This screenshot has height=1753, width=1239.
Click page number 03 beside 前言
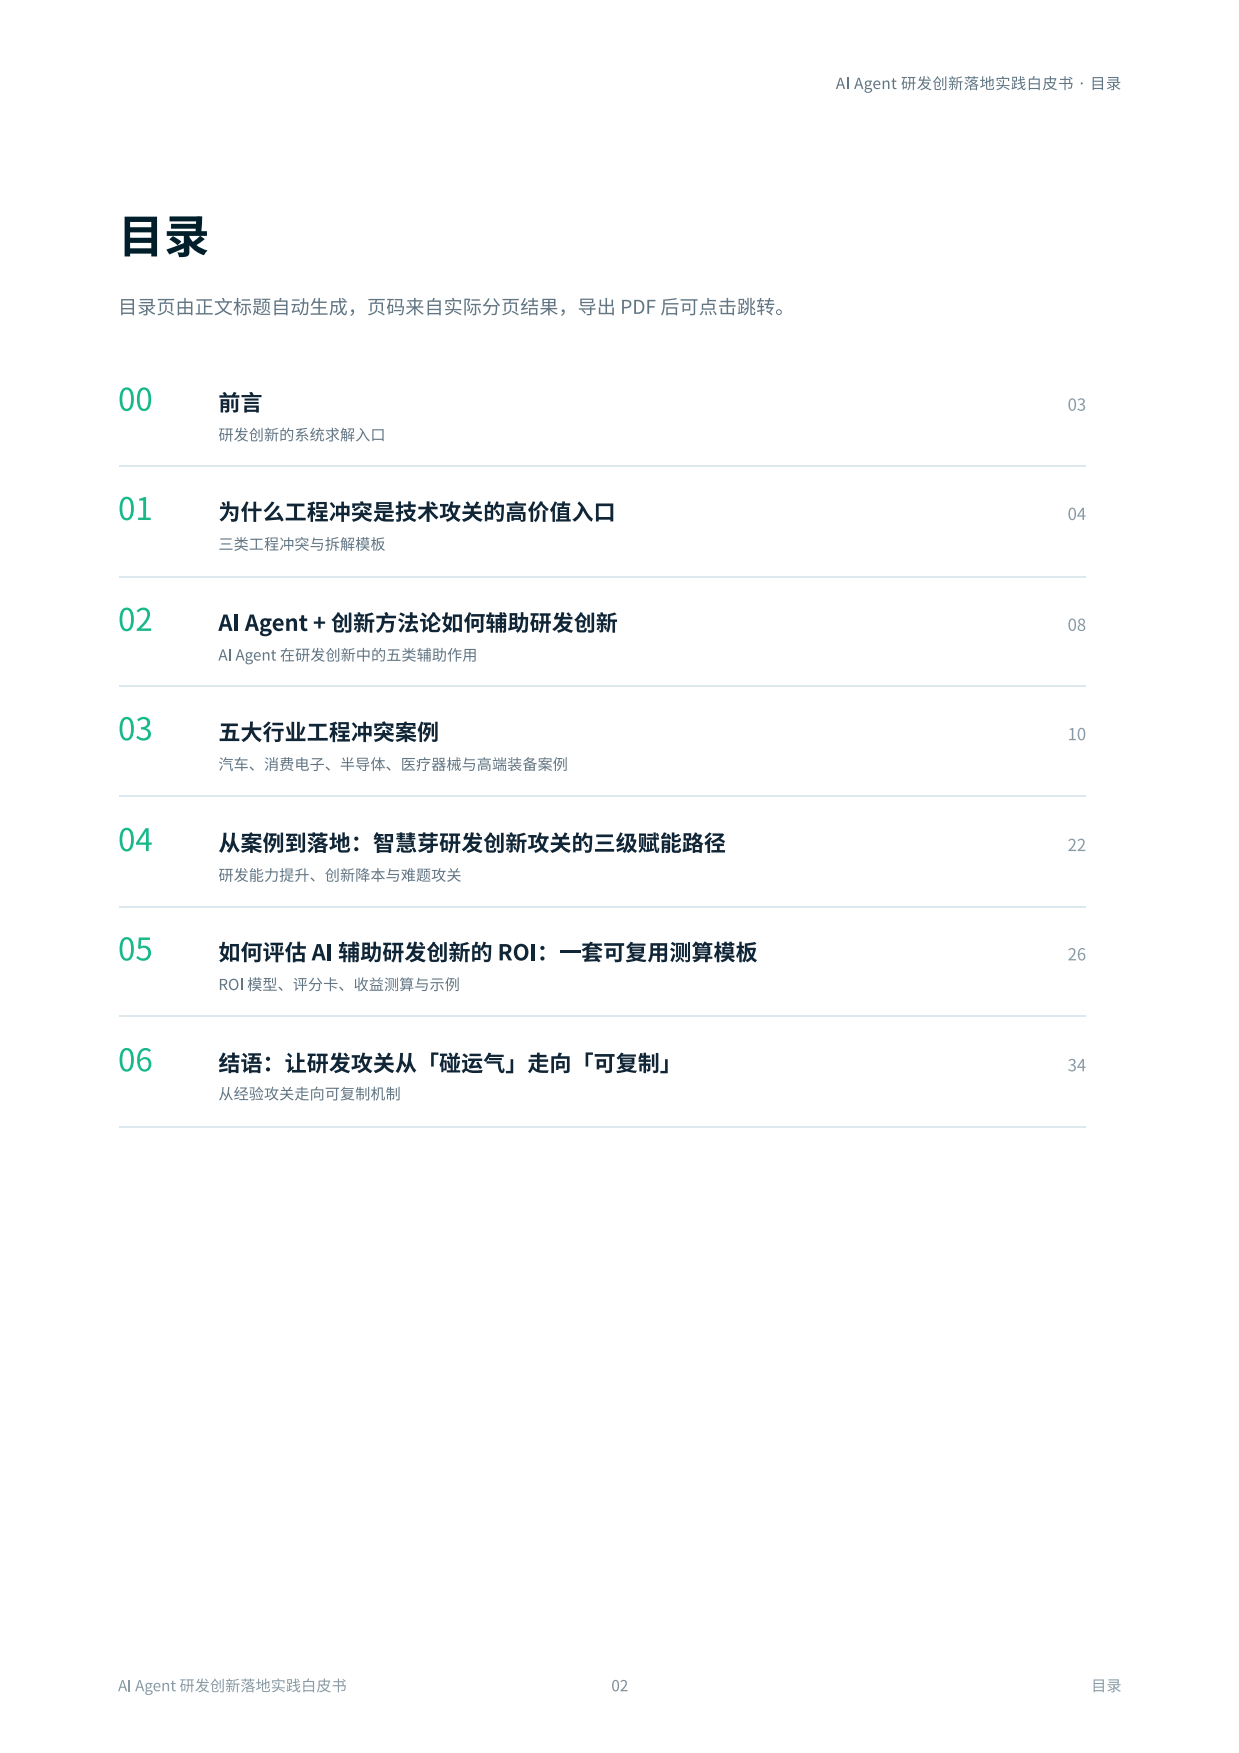coord(1076,405)
